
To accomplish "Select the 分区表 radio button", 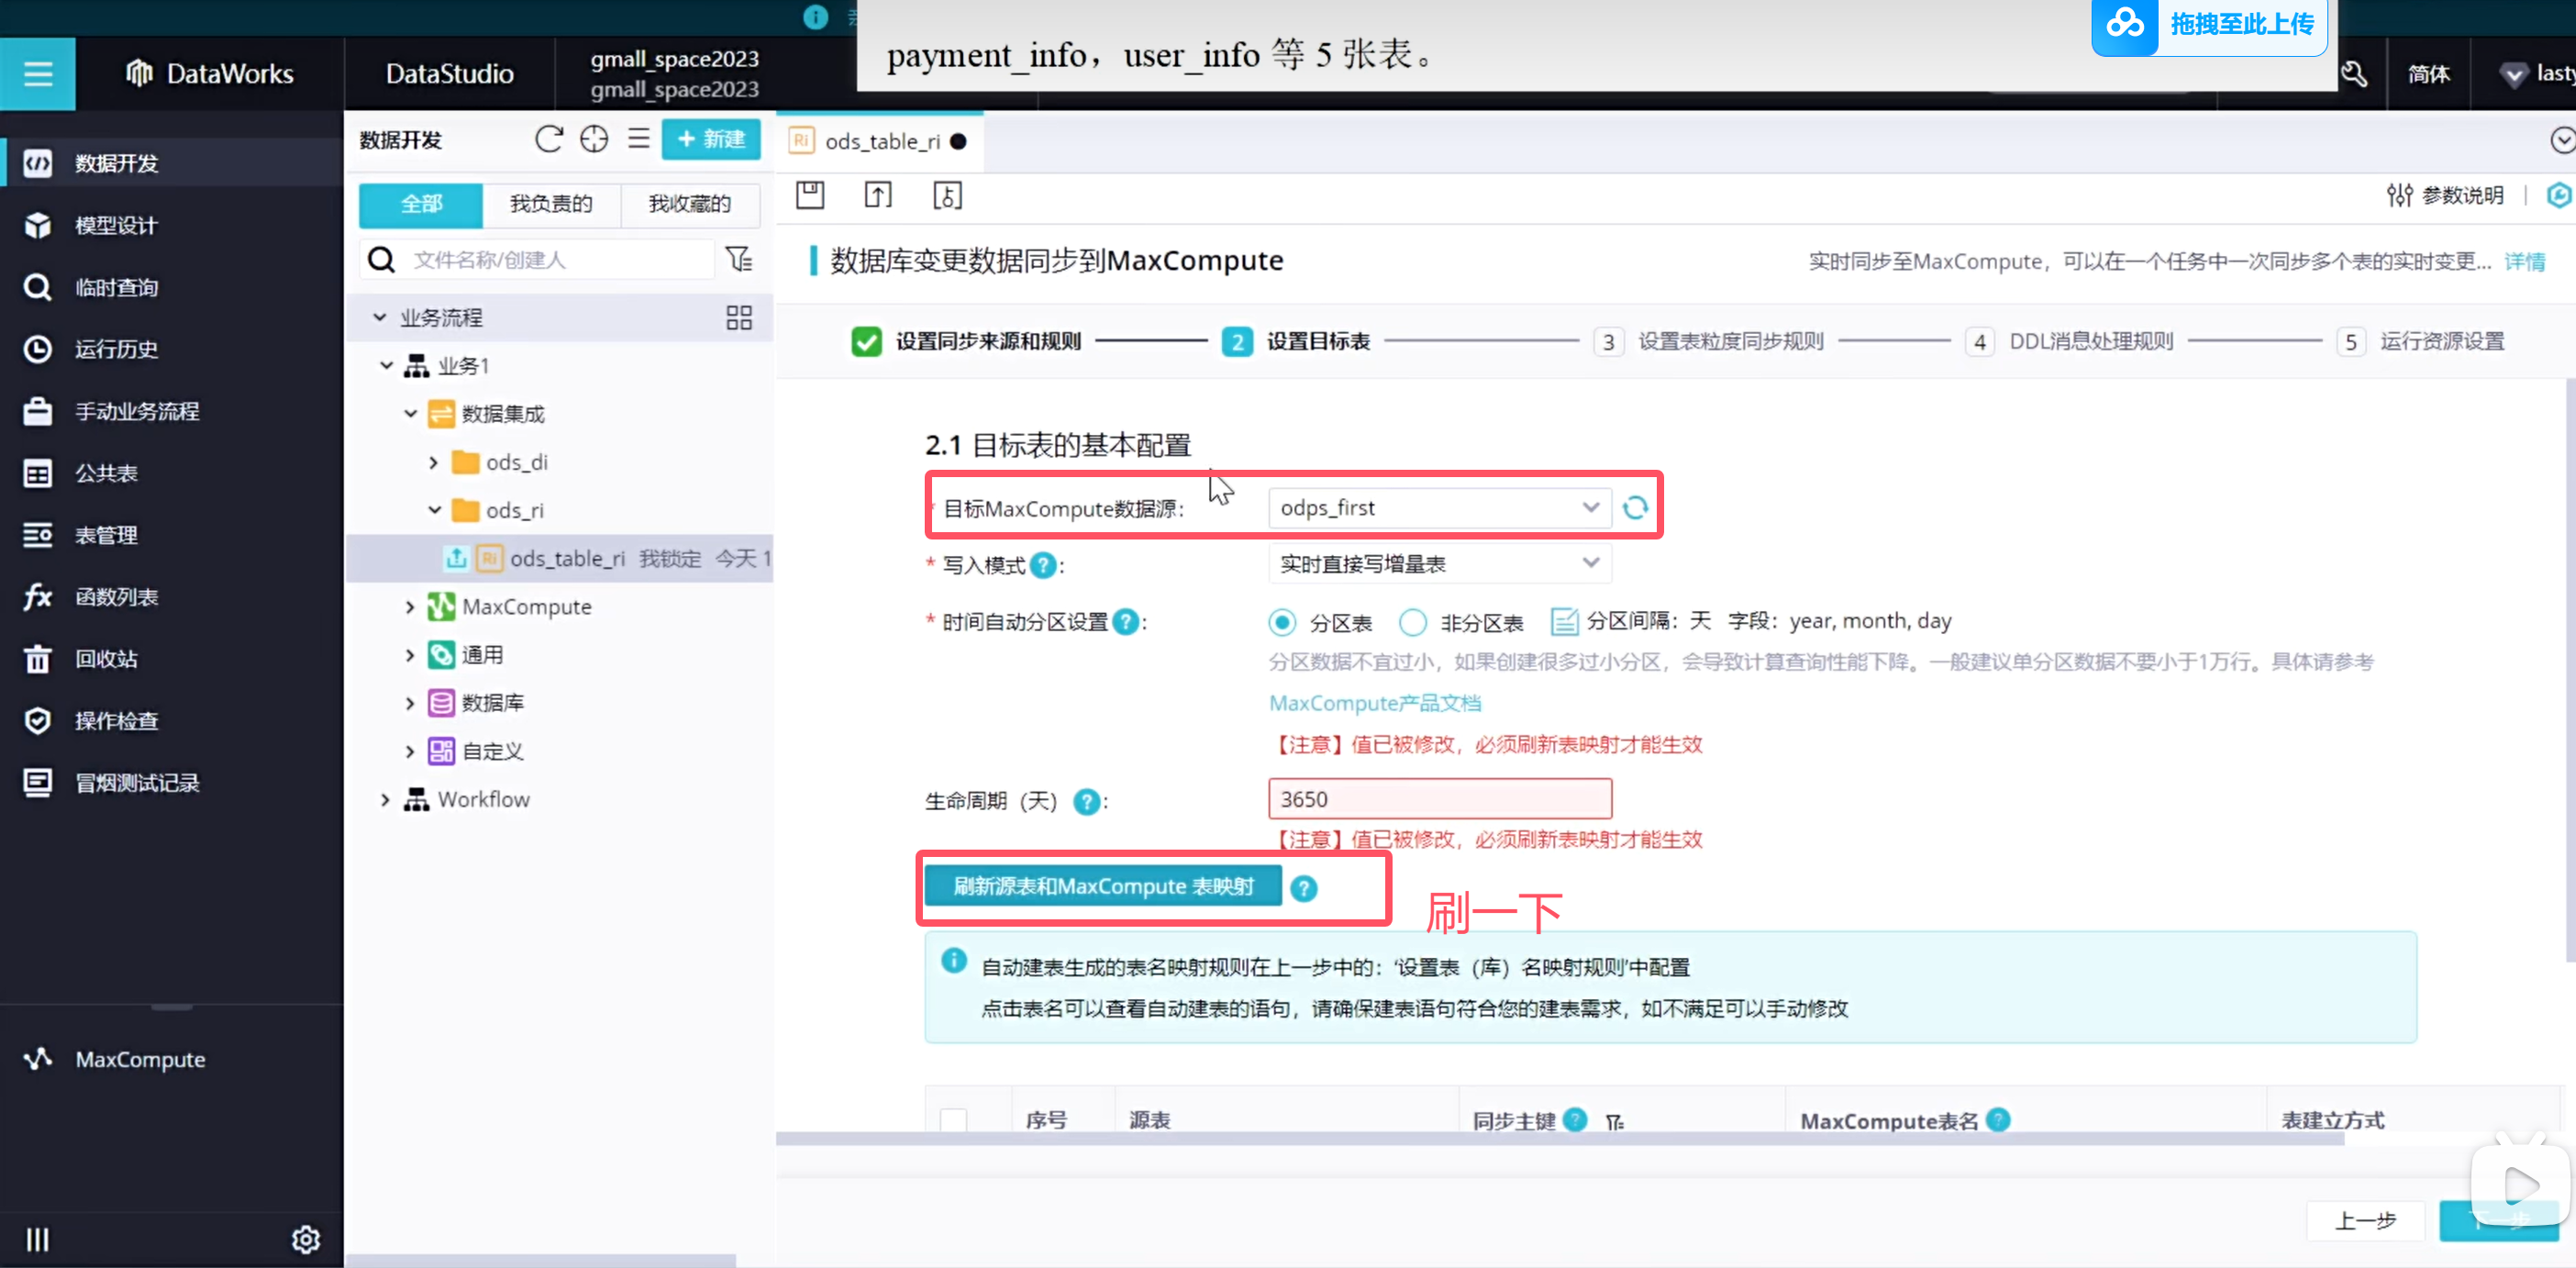I will (x=1282, y=622).
